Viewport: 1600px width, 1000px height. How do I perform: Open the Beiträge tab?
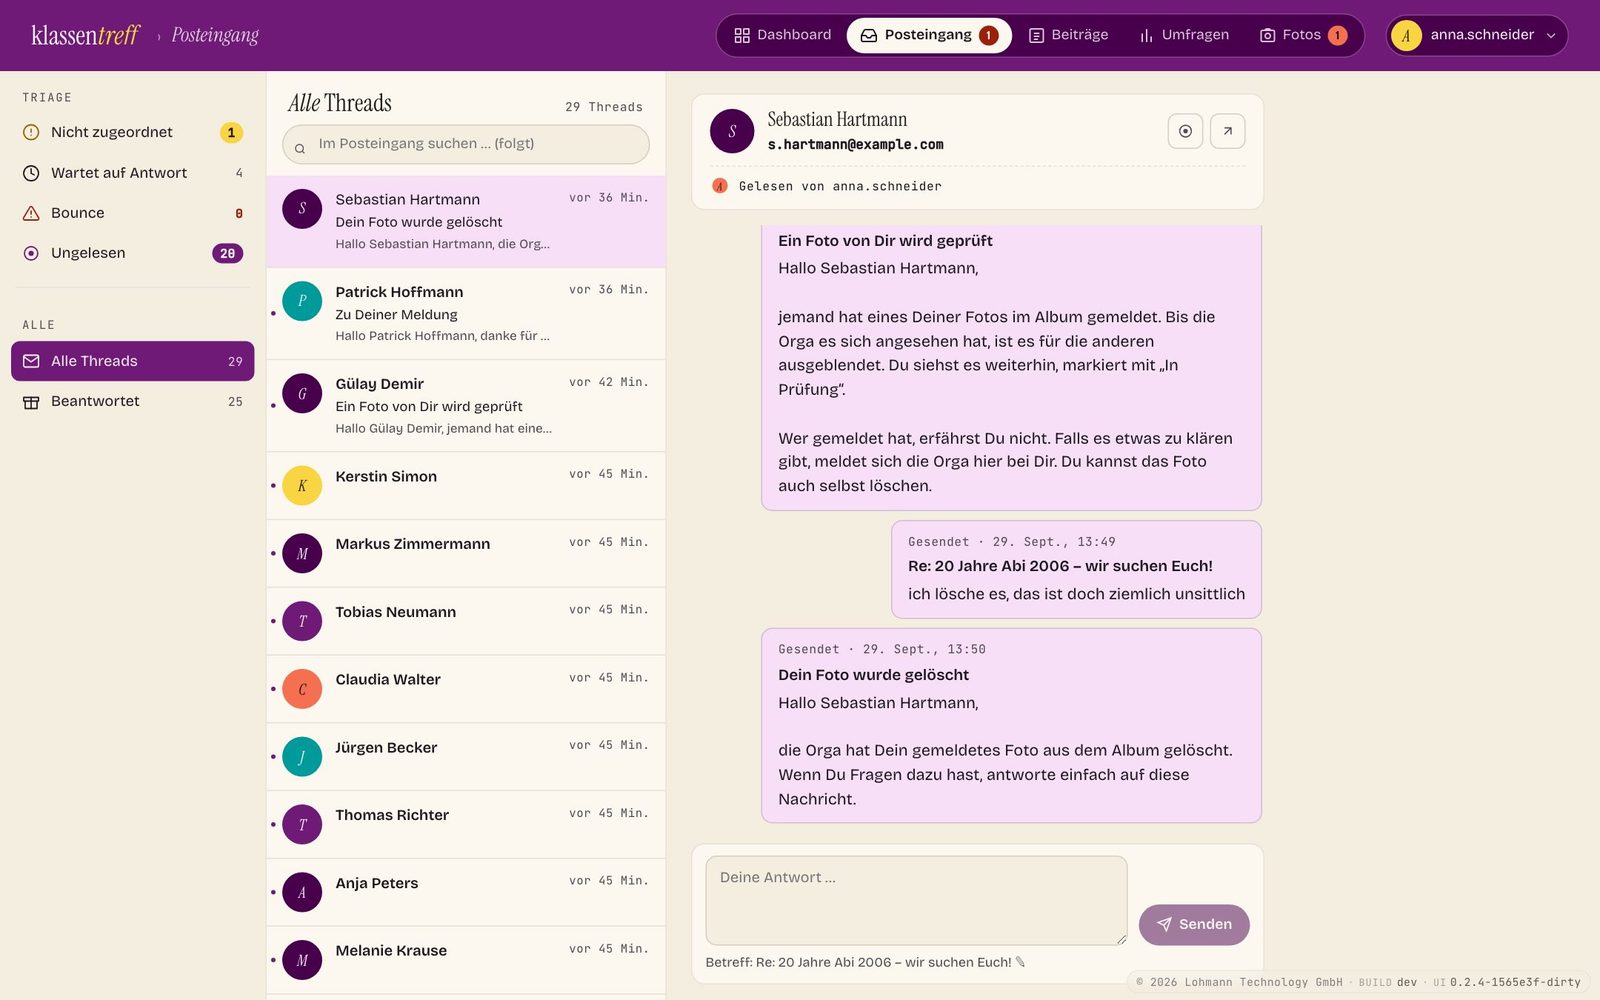click(1068, 35)
